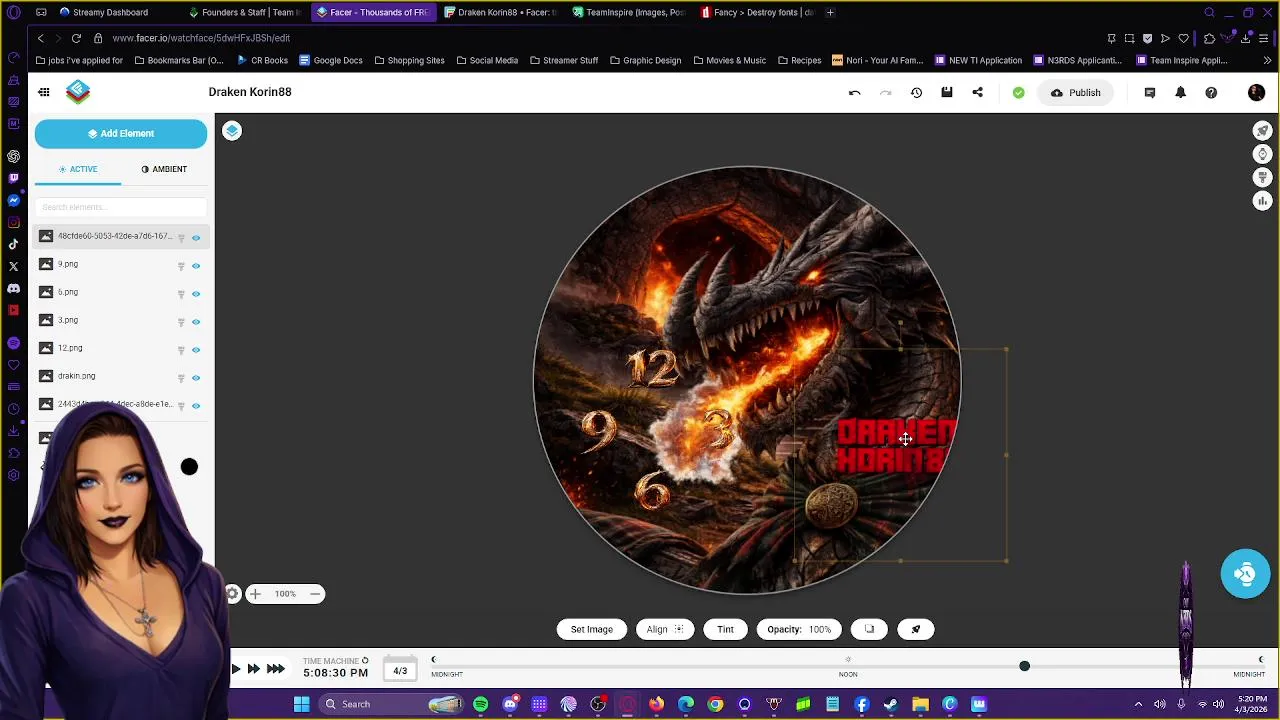This screenshot has width=1280, height=720.
Task: Expand the bookmarks bar overflow chevron
Action: pyautogui.click(x=1267, y=60)
